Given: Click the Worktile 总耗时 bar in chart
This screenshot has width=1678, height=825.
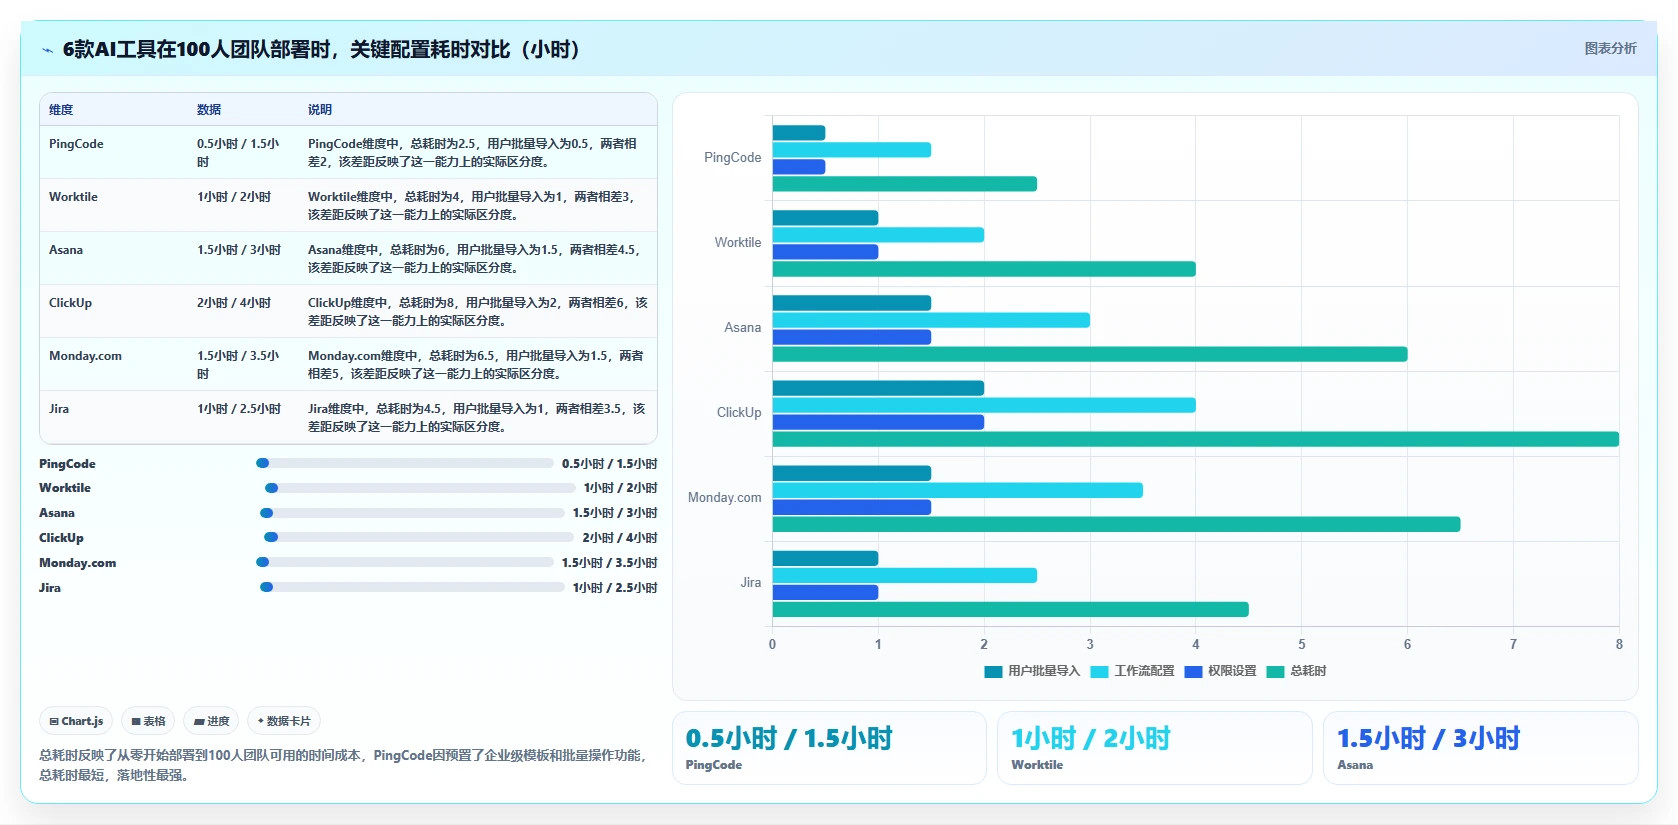Looking at the screenshot, I should [984, 269].
